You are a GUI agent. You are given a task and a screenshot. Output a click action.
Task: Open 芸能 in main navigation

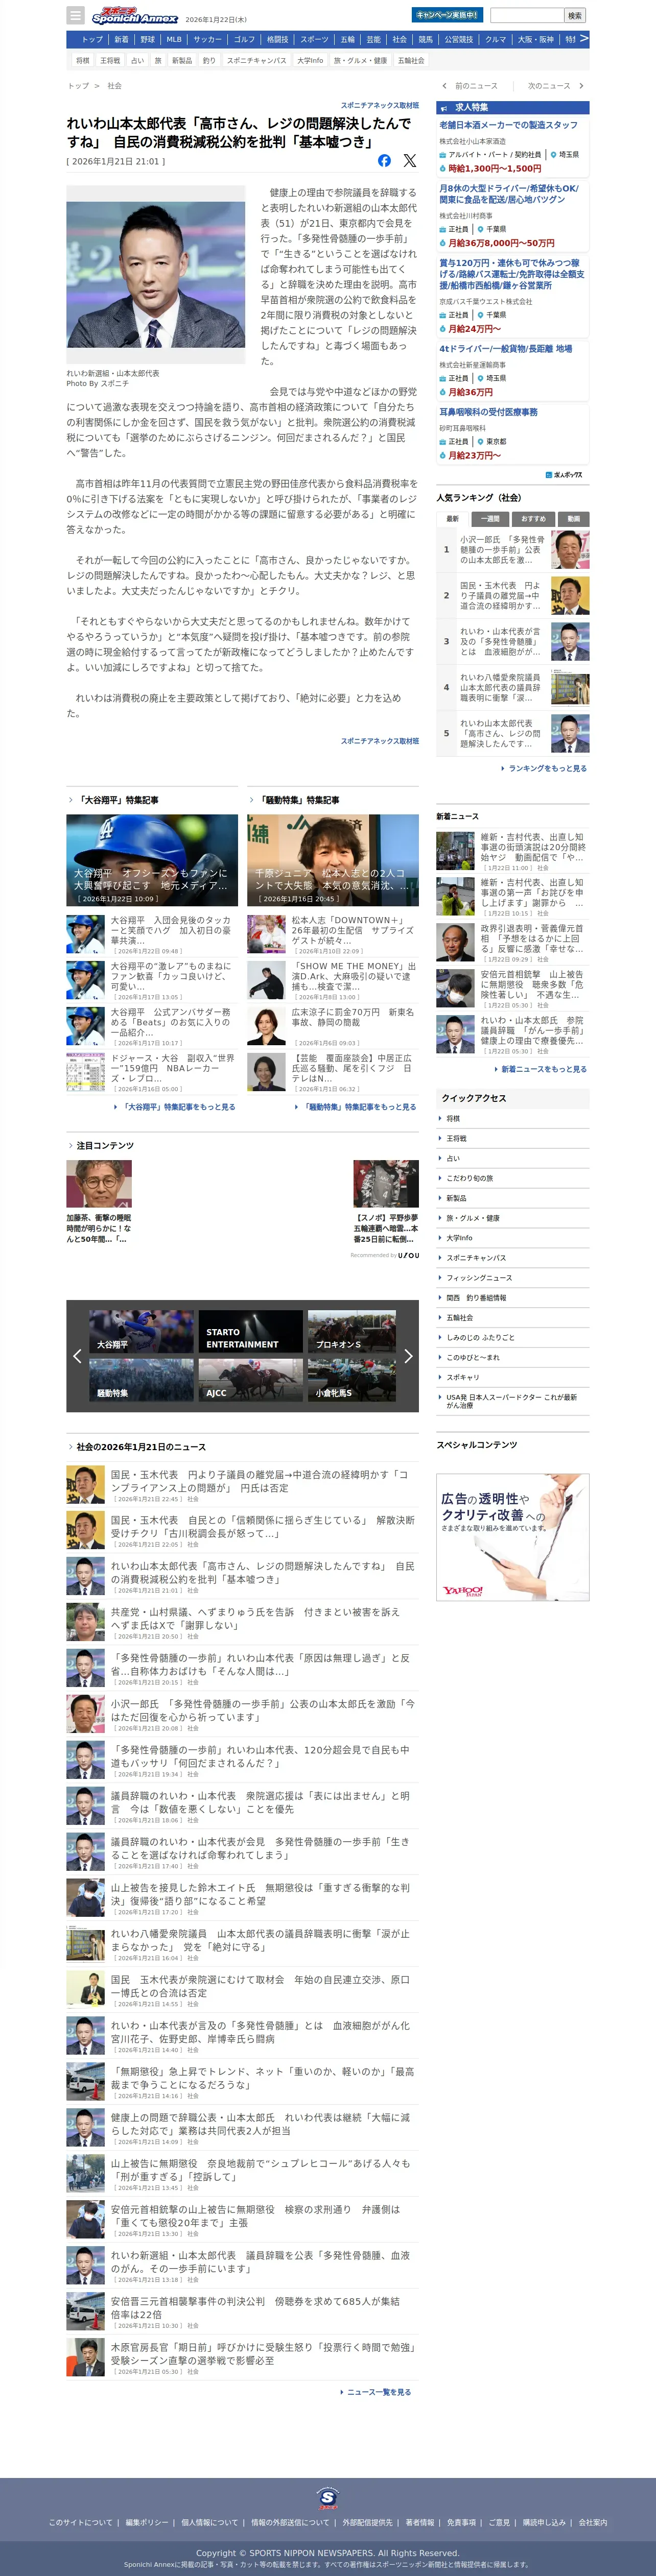point(373,39)
